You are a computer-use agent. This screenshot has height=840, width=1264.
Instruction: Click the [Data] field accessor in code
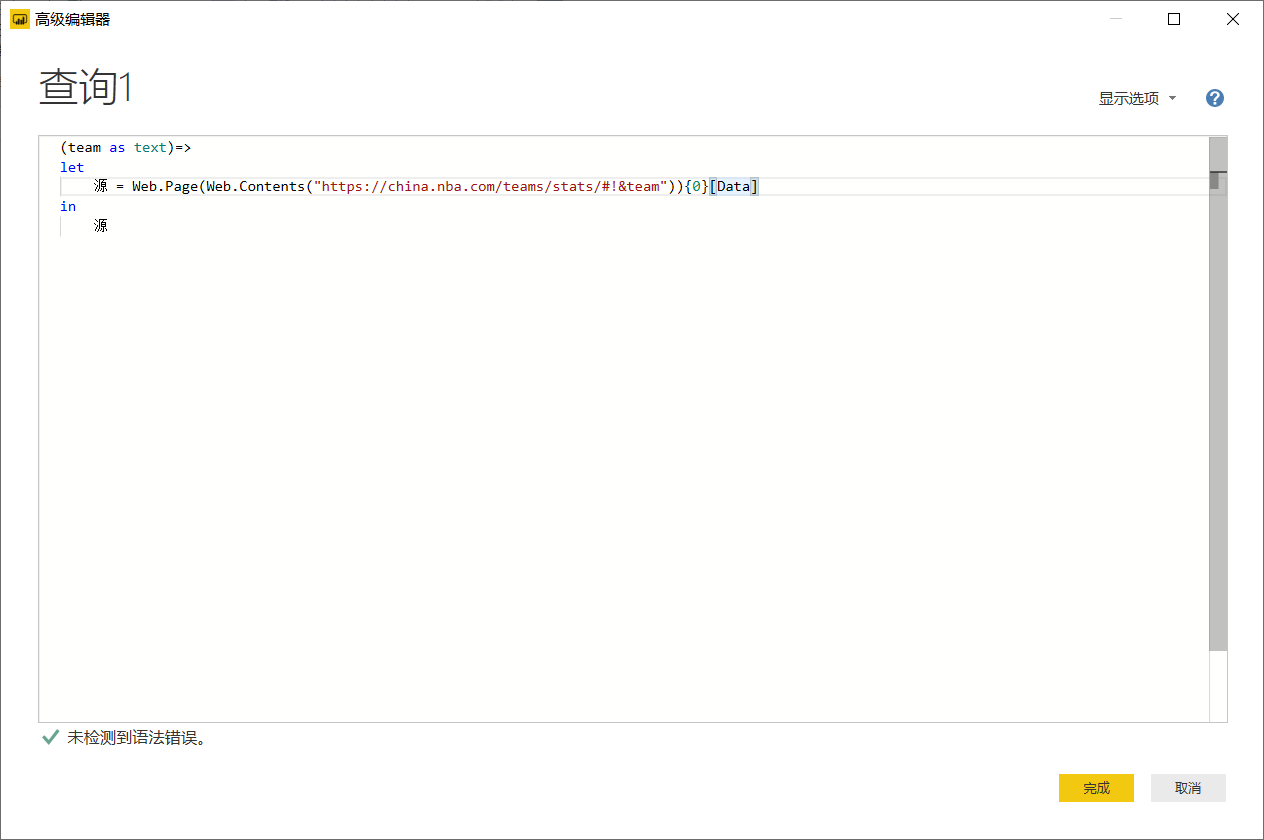pos(733,186)
